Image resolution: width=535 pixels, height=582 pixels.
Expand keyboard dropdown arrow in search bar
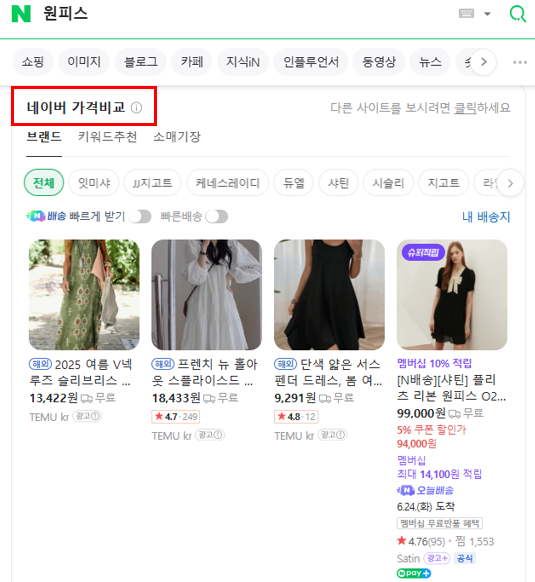click(x=487, y=14)
